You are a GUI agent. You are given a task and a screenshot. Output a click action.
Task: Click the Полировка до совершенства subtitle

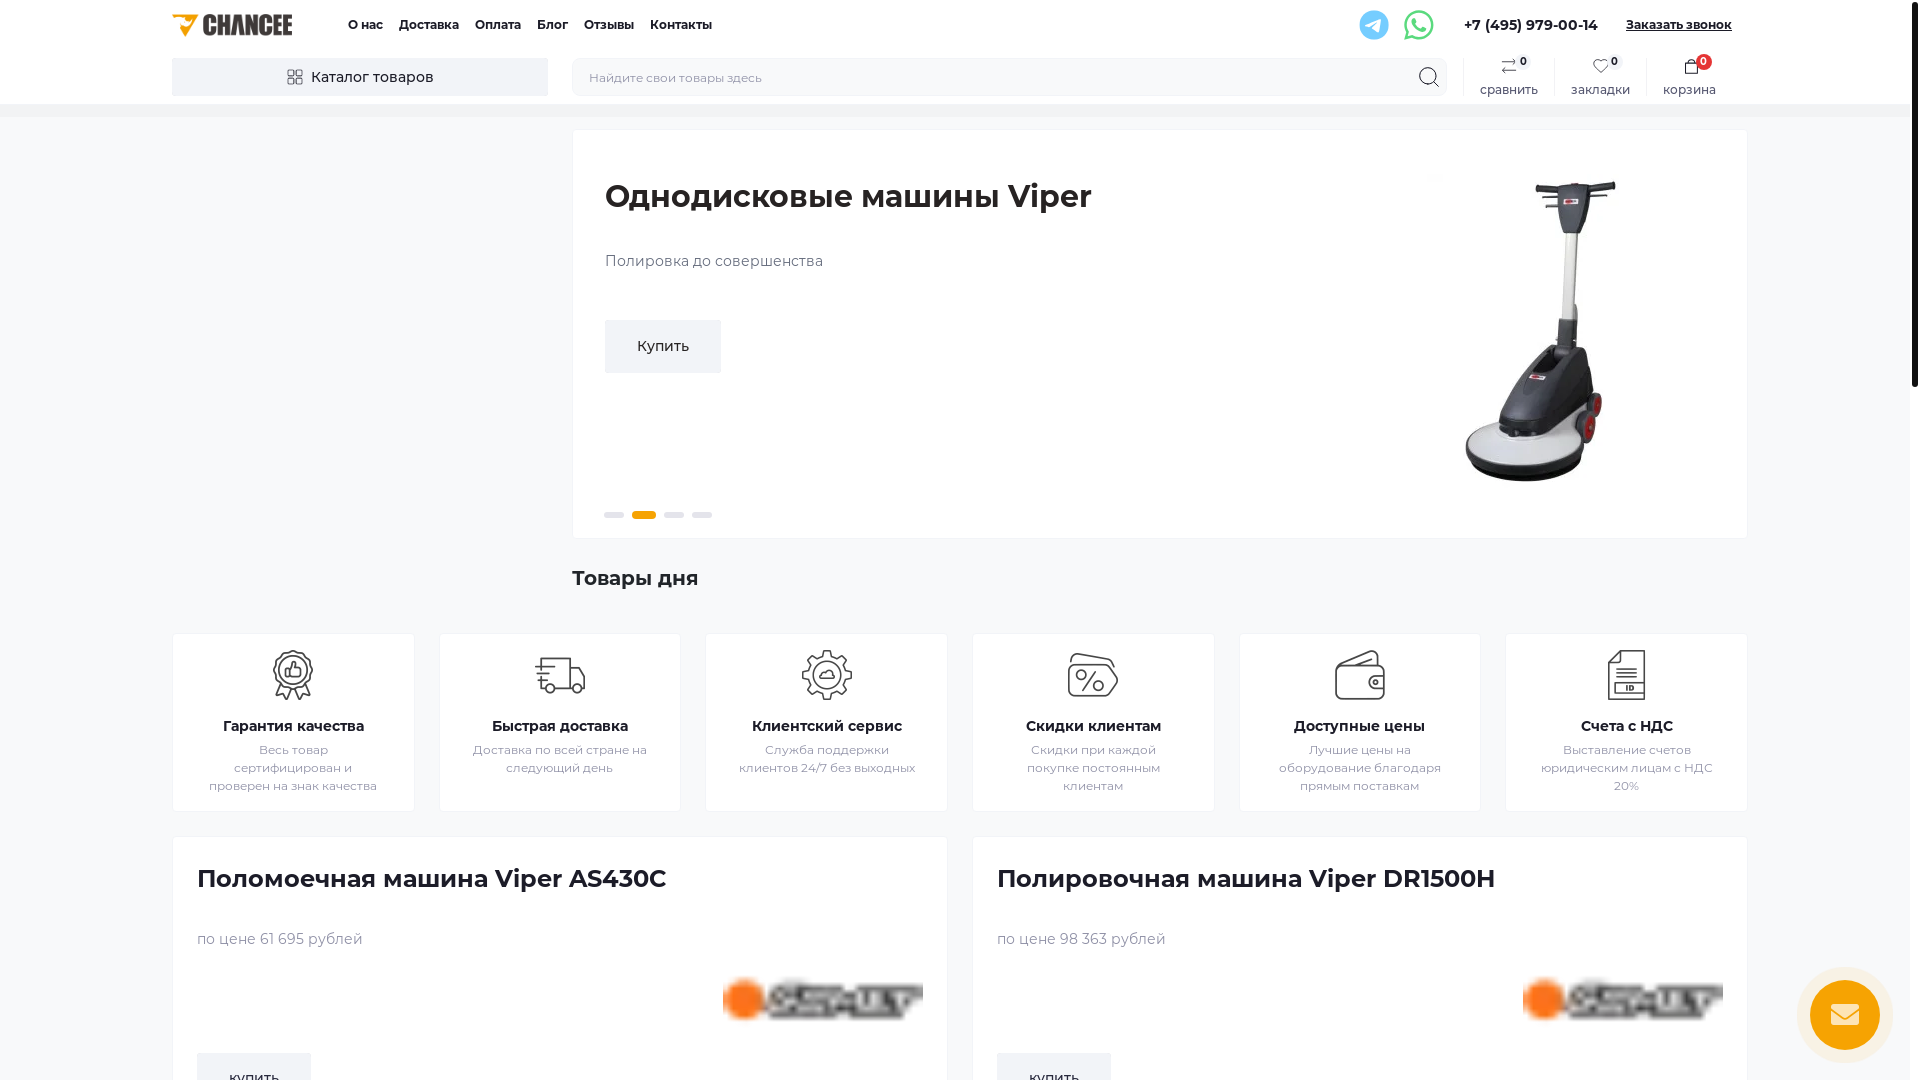point(714,261)
